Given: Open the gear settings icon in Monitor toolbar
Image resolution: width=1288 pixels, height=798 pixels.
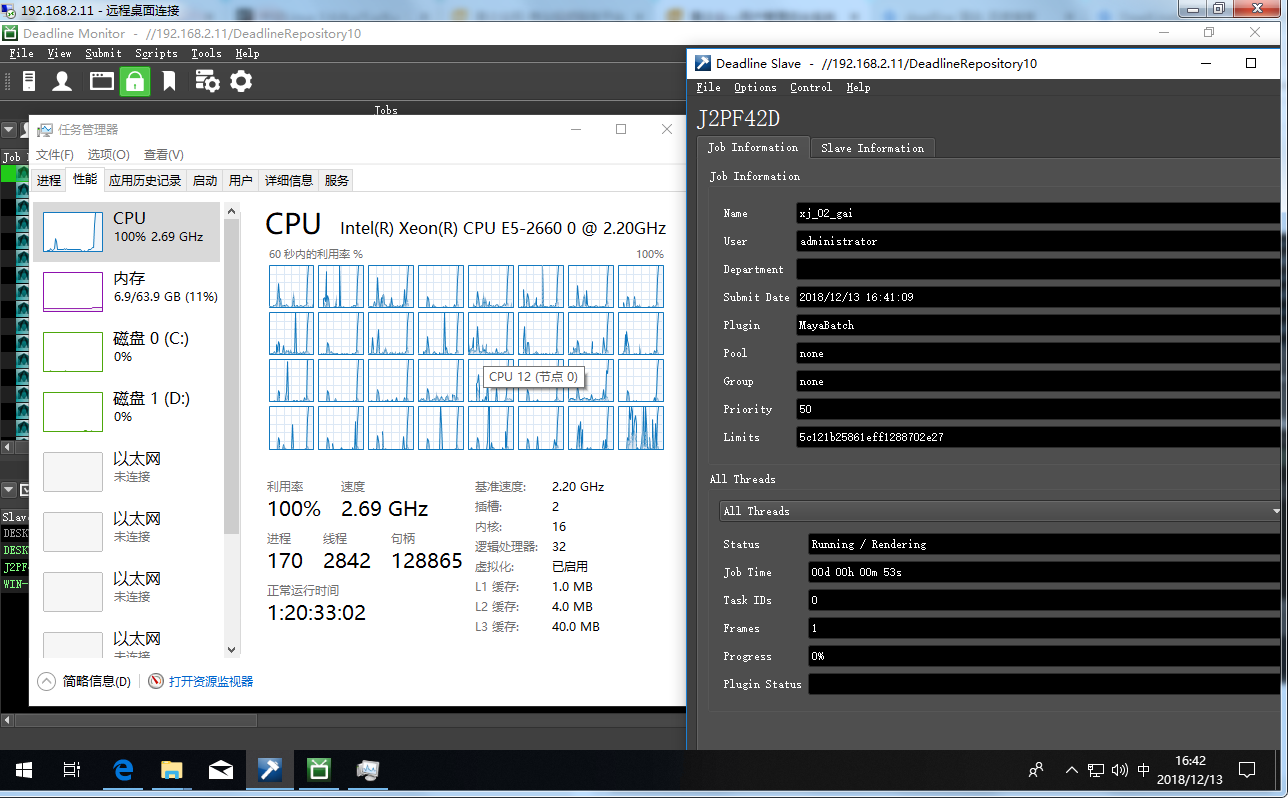Looking at the screenshot, I should (x=241, y=81).
